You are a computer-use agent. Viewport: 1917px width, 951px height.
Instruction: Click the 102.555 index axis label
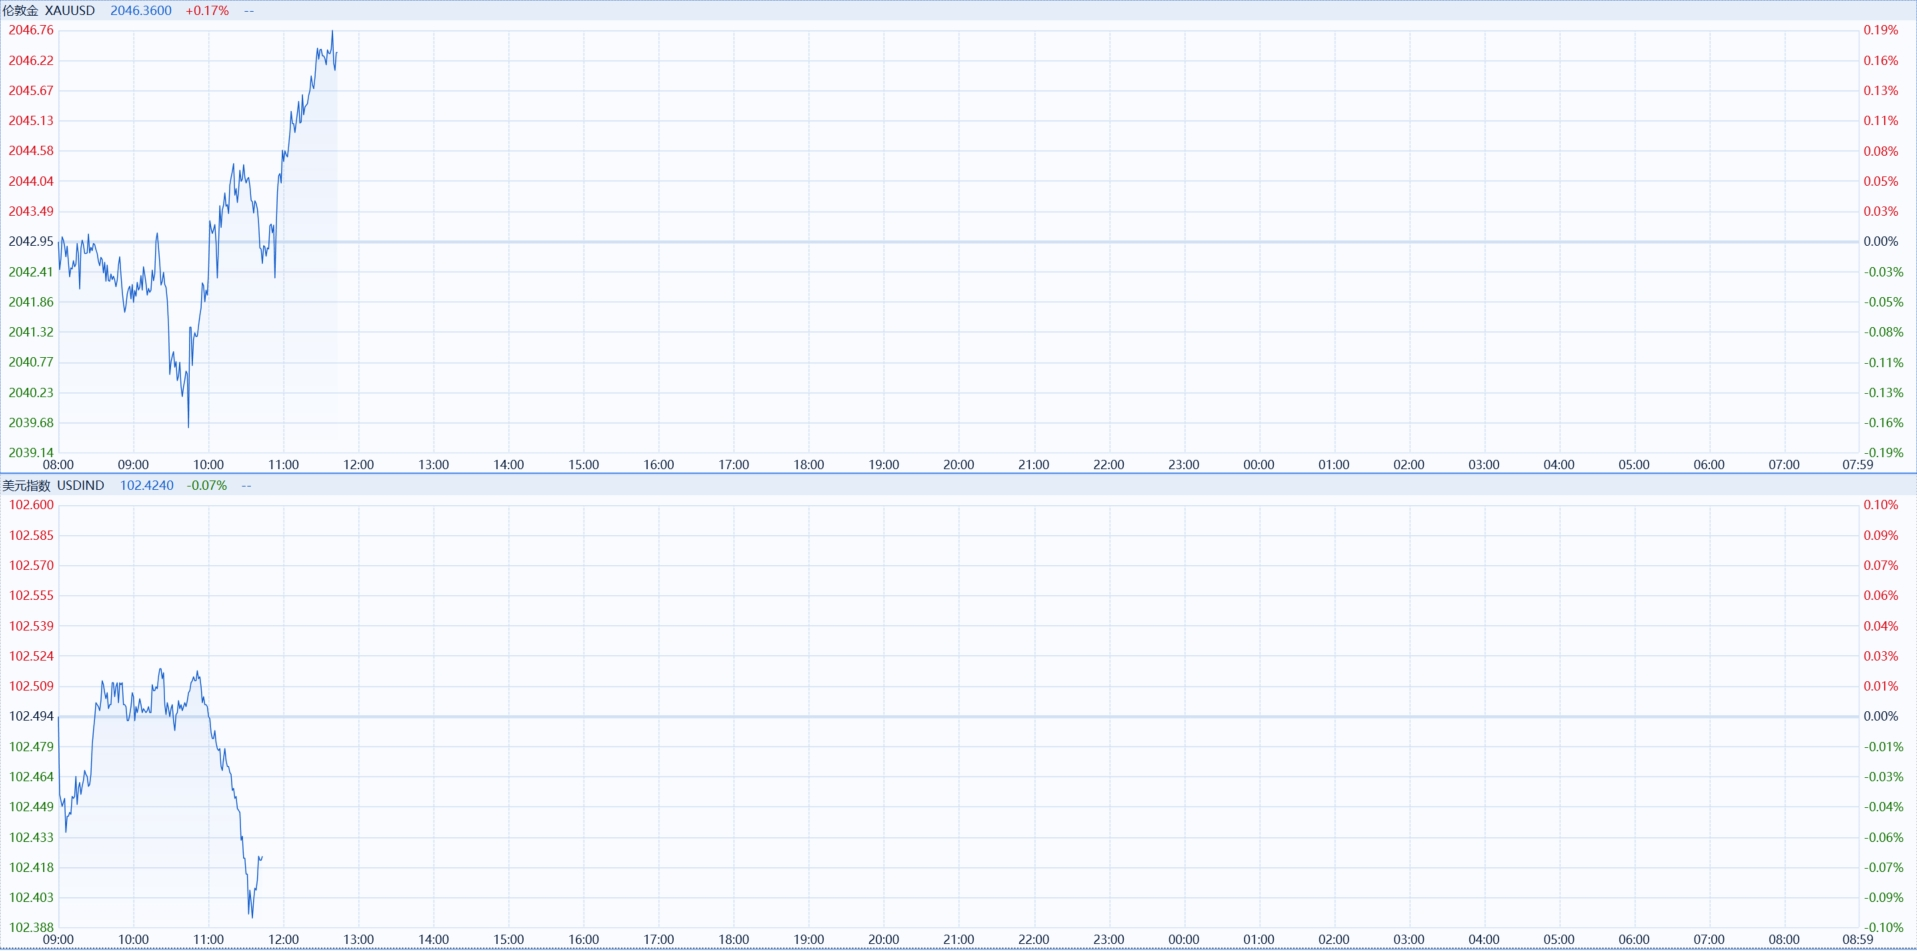pyautogui.click(x=31, y=596)
